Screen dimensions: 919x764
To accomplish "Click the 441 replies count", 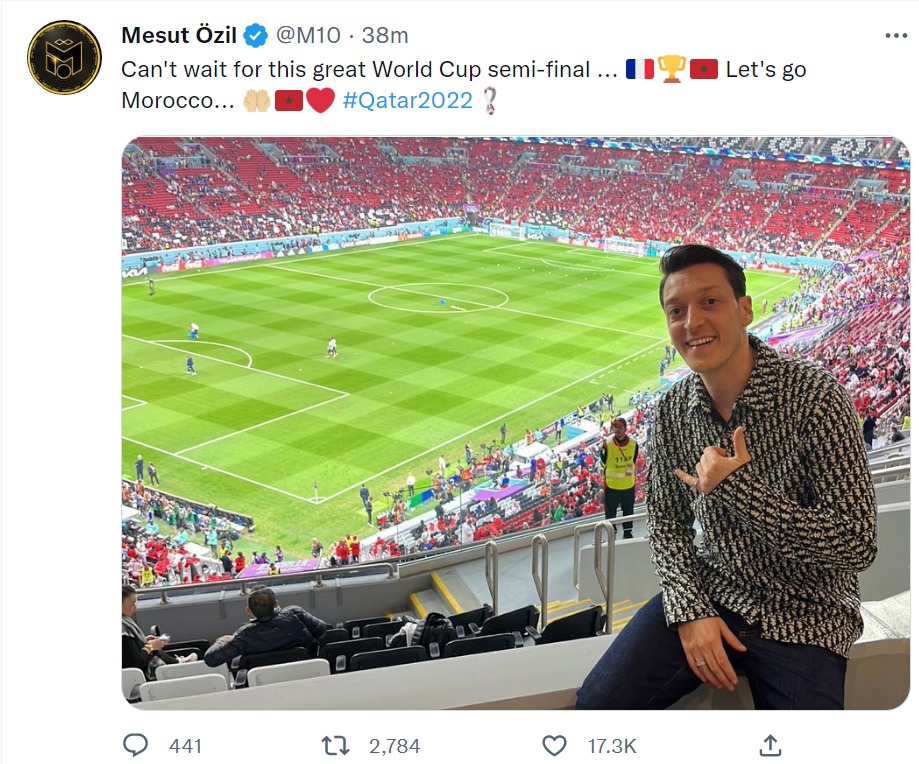I will click(186, 746).
